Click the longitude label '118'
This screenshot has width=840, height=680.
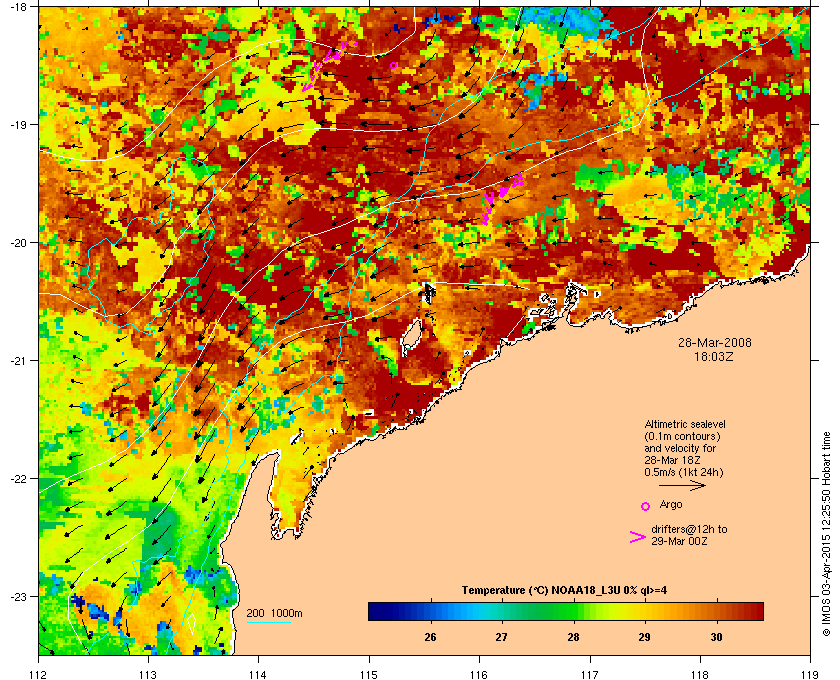click(x=700, y=674)
